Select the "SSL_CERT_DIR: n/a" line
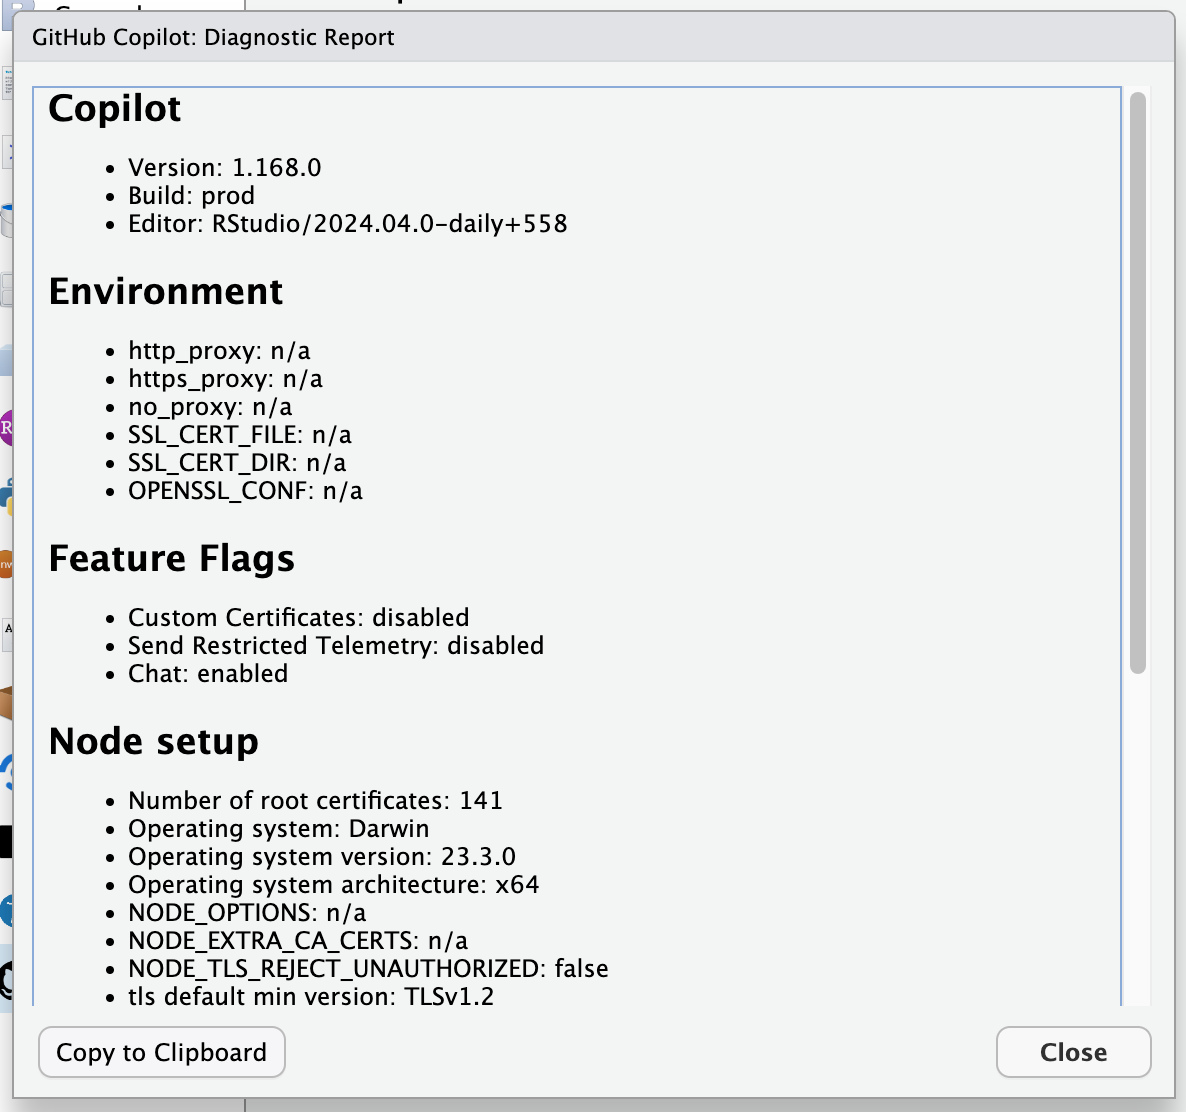 pos(238,463)
